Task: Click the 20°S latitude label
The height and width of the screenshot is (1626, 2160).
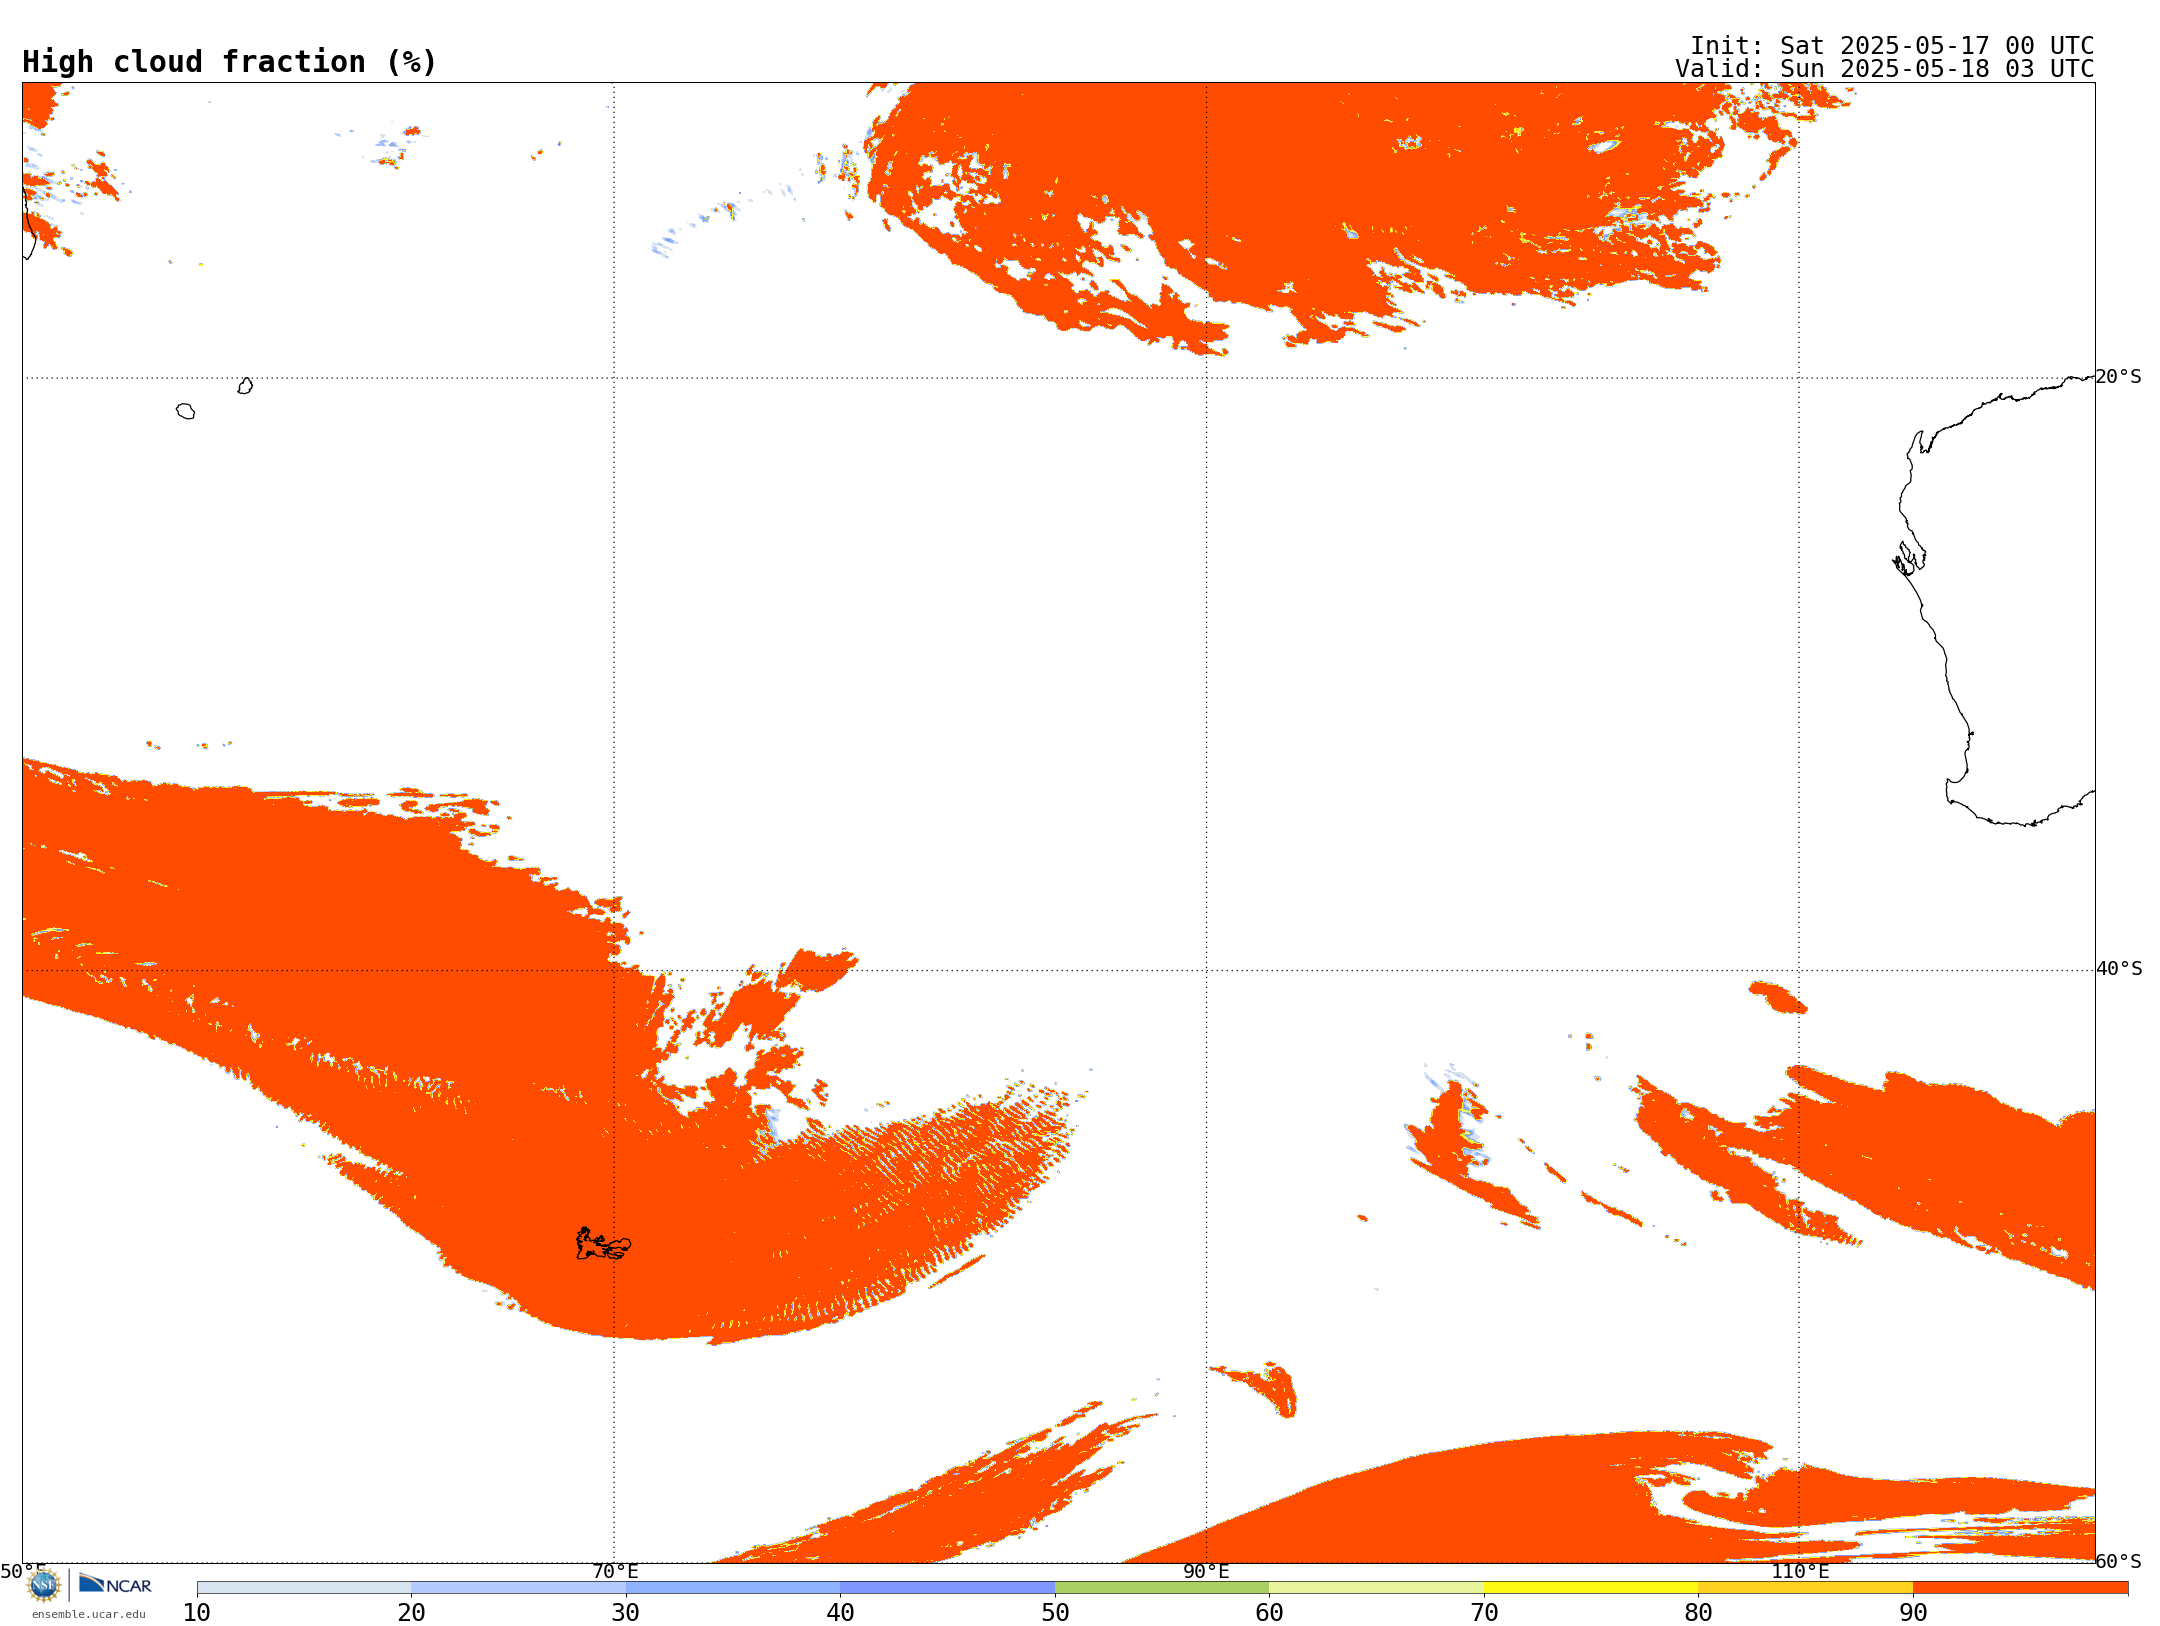Action: pyautogui.click(x=2119, y=377)
